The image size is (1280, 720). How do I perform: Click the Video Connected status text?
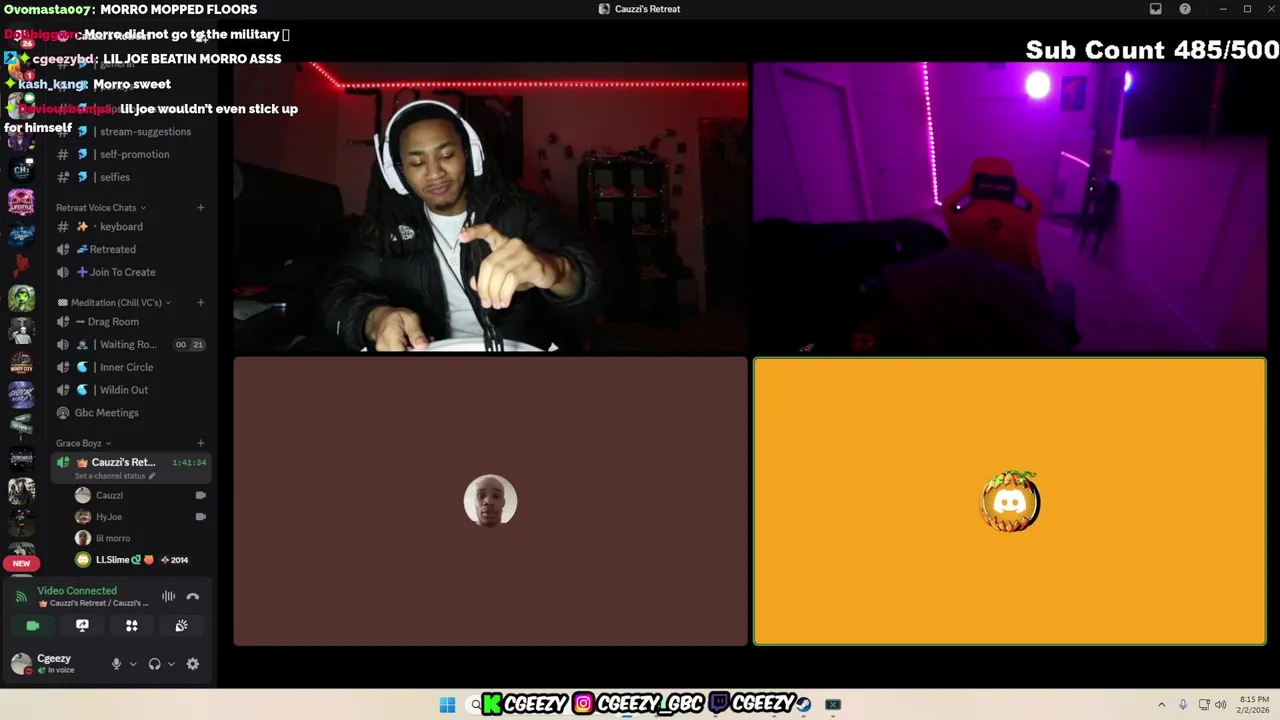(77, 591)
